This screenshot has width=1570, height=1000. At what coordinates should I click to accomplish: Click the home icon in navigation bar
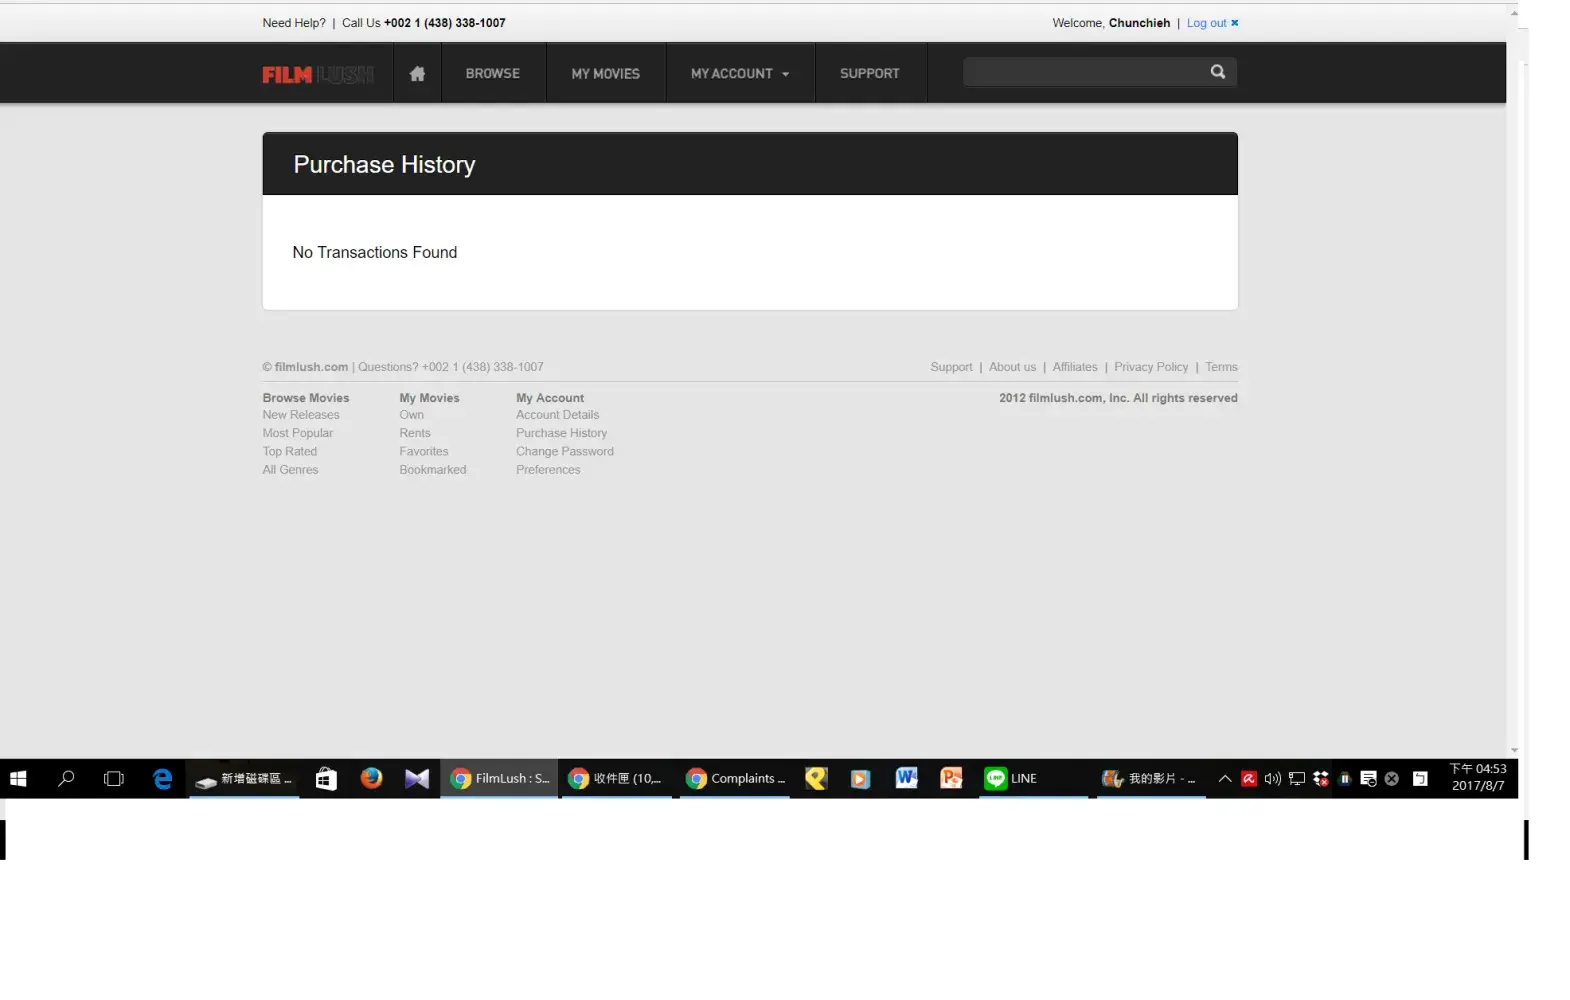coord(417,73)
